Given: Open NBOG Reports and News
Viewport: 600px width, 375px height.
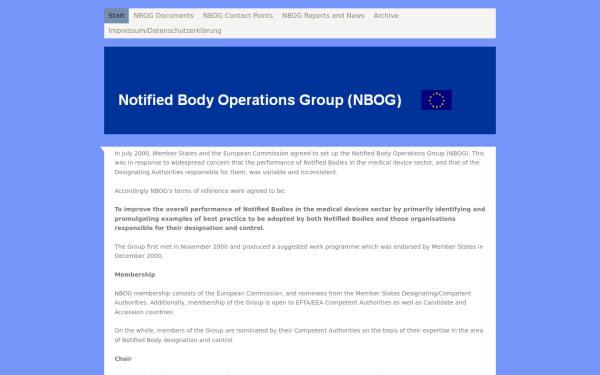Looking at the screenshot, I should [323, 16].
